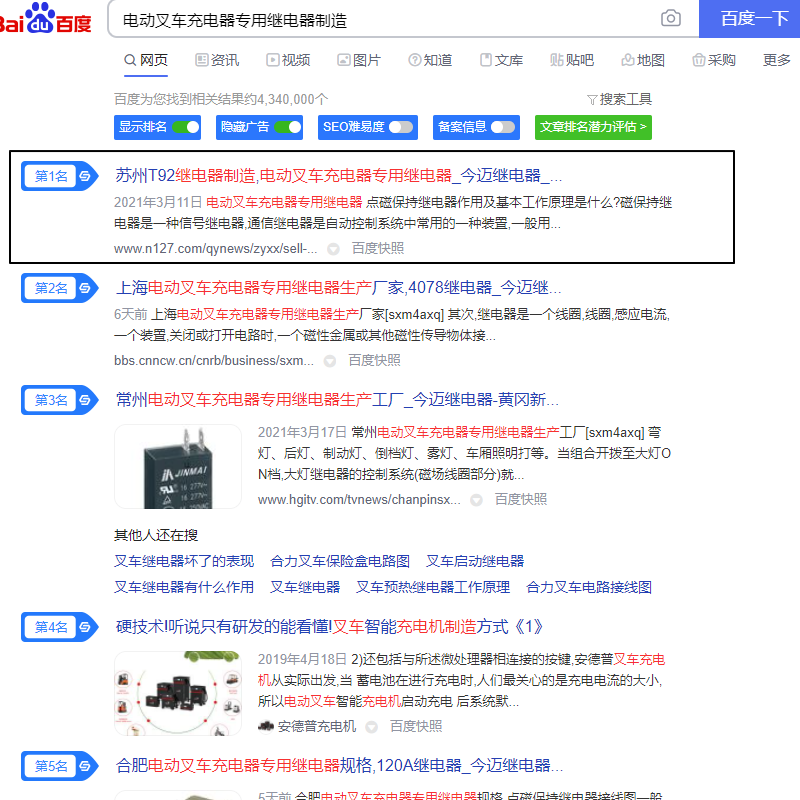Screen dimensions: 800x800
Task: Open result 常州电动叉车充电器专用继电器生产工厂
Action: [x=337, y=399]
